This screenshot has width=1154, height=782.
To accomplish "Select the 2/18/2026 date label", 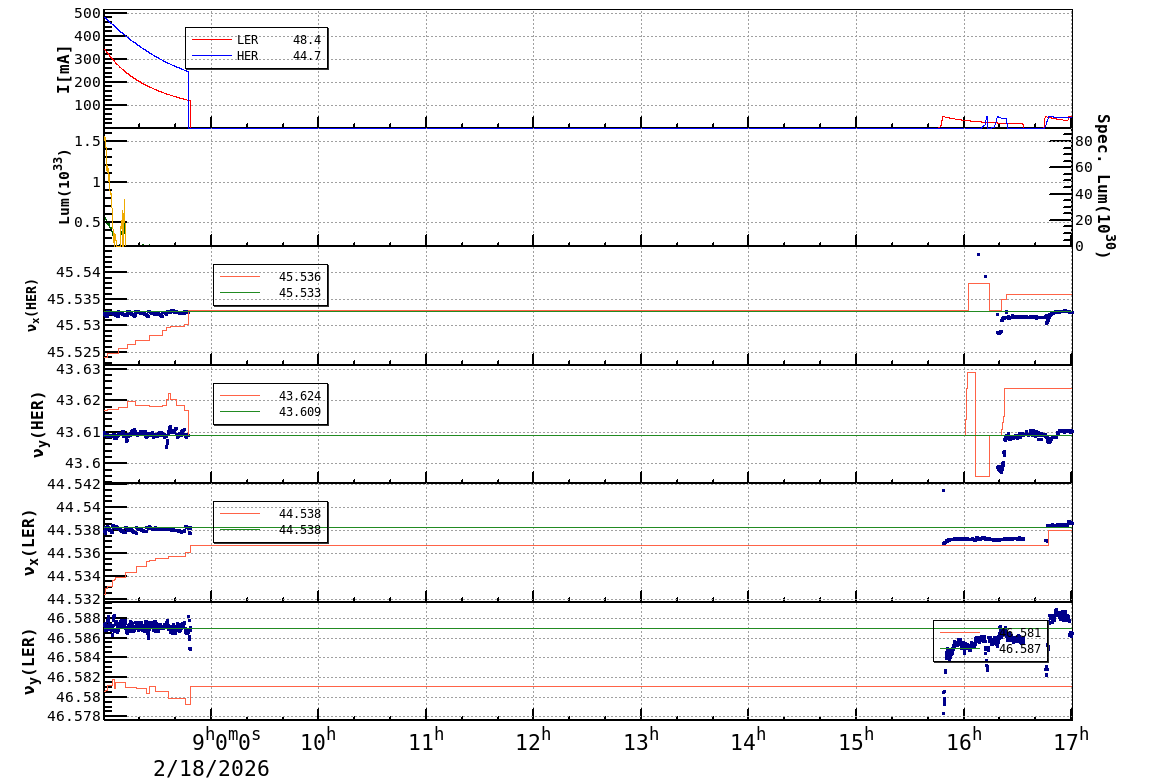I will (x=211, y=767).
